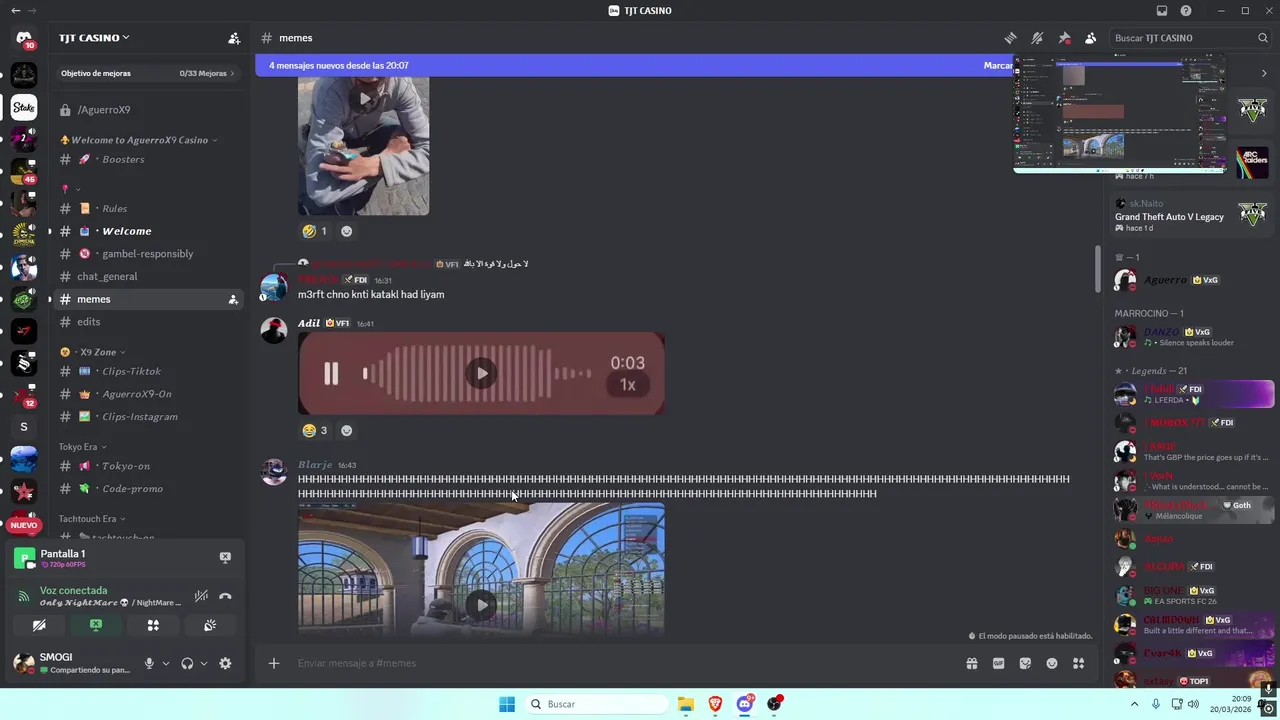Open the threads icon in channel header

point(1011,38)
